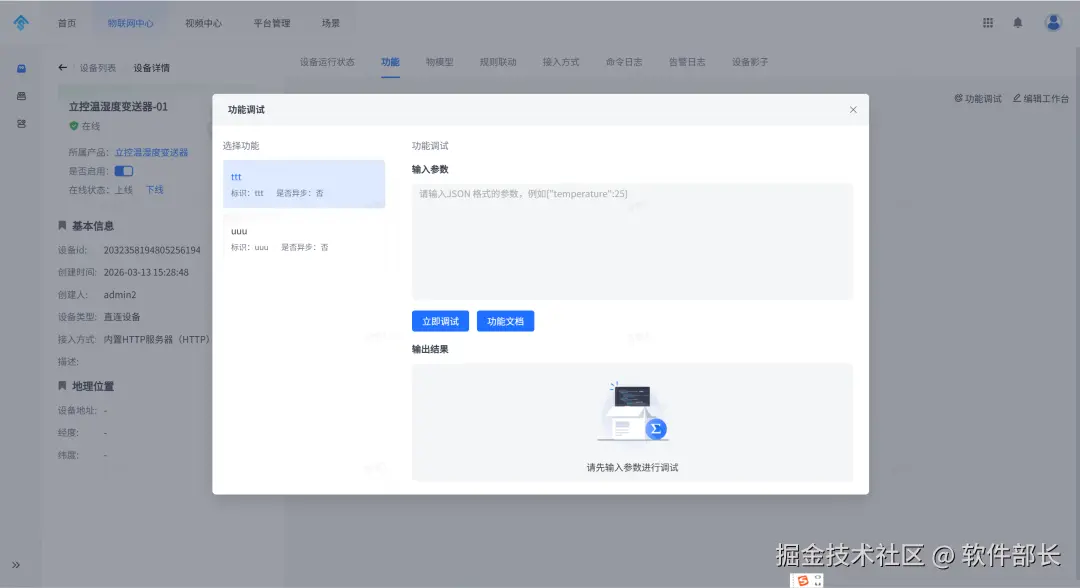Click the platform logo in top-left corner
This screenshot has height=588, width=1080.
click(x=21, y=21)
